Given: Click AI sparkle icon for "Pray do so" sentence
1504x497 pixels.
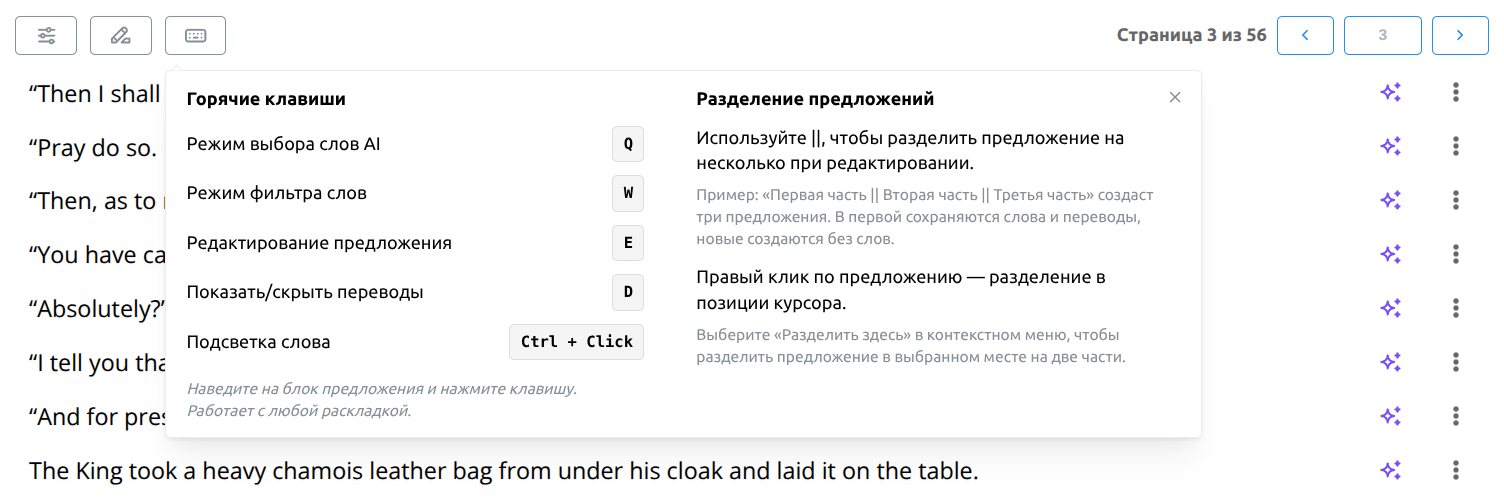Looking at the screenshot, I should [1390, 147].
